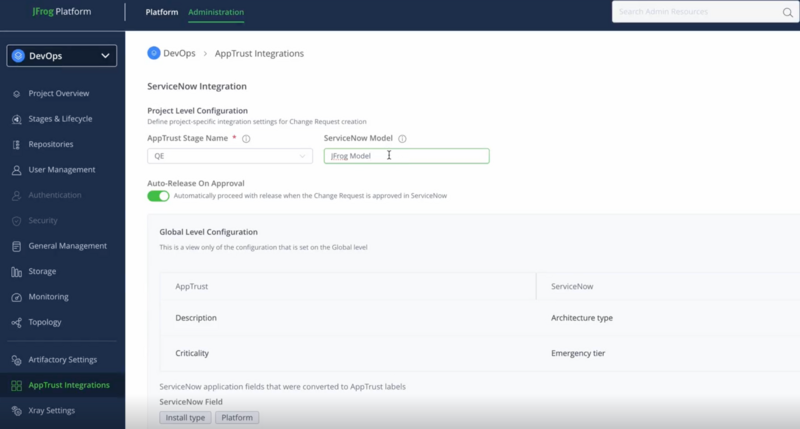The image size is (800, 429).
Task: Click the Topology nodes icon
Action: [x=16, y=322]
